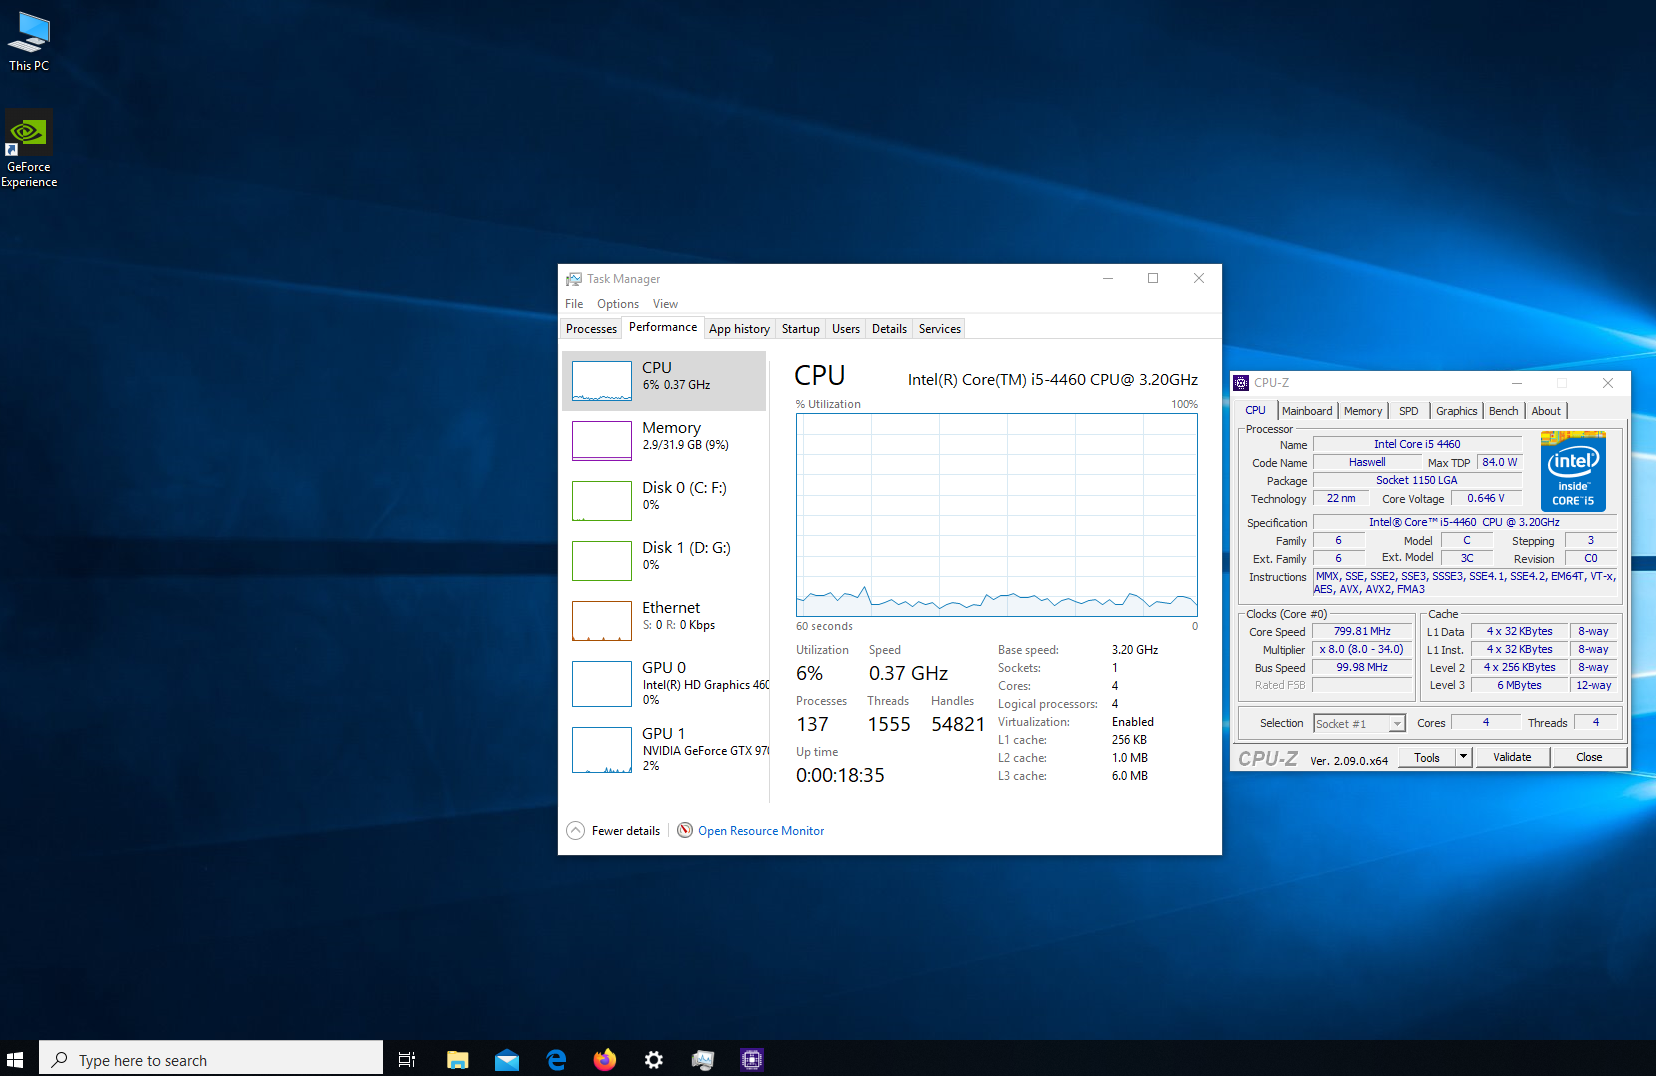Open GeForce Experience desktop shortcut

point(29,149)
